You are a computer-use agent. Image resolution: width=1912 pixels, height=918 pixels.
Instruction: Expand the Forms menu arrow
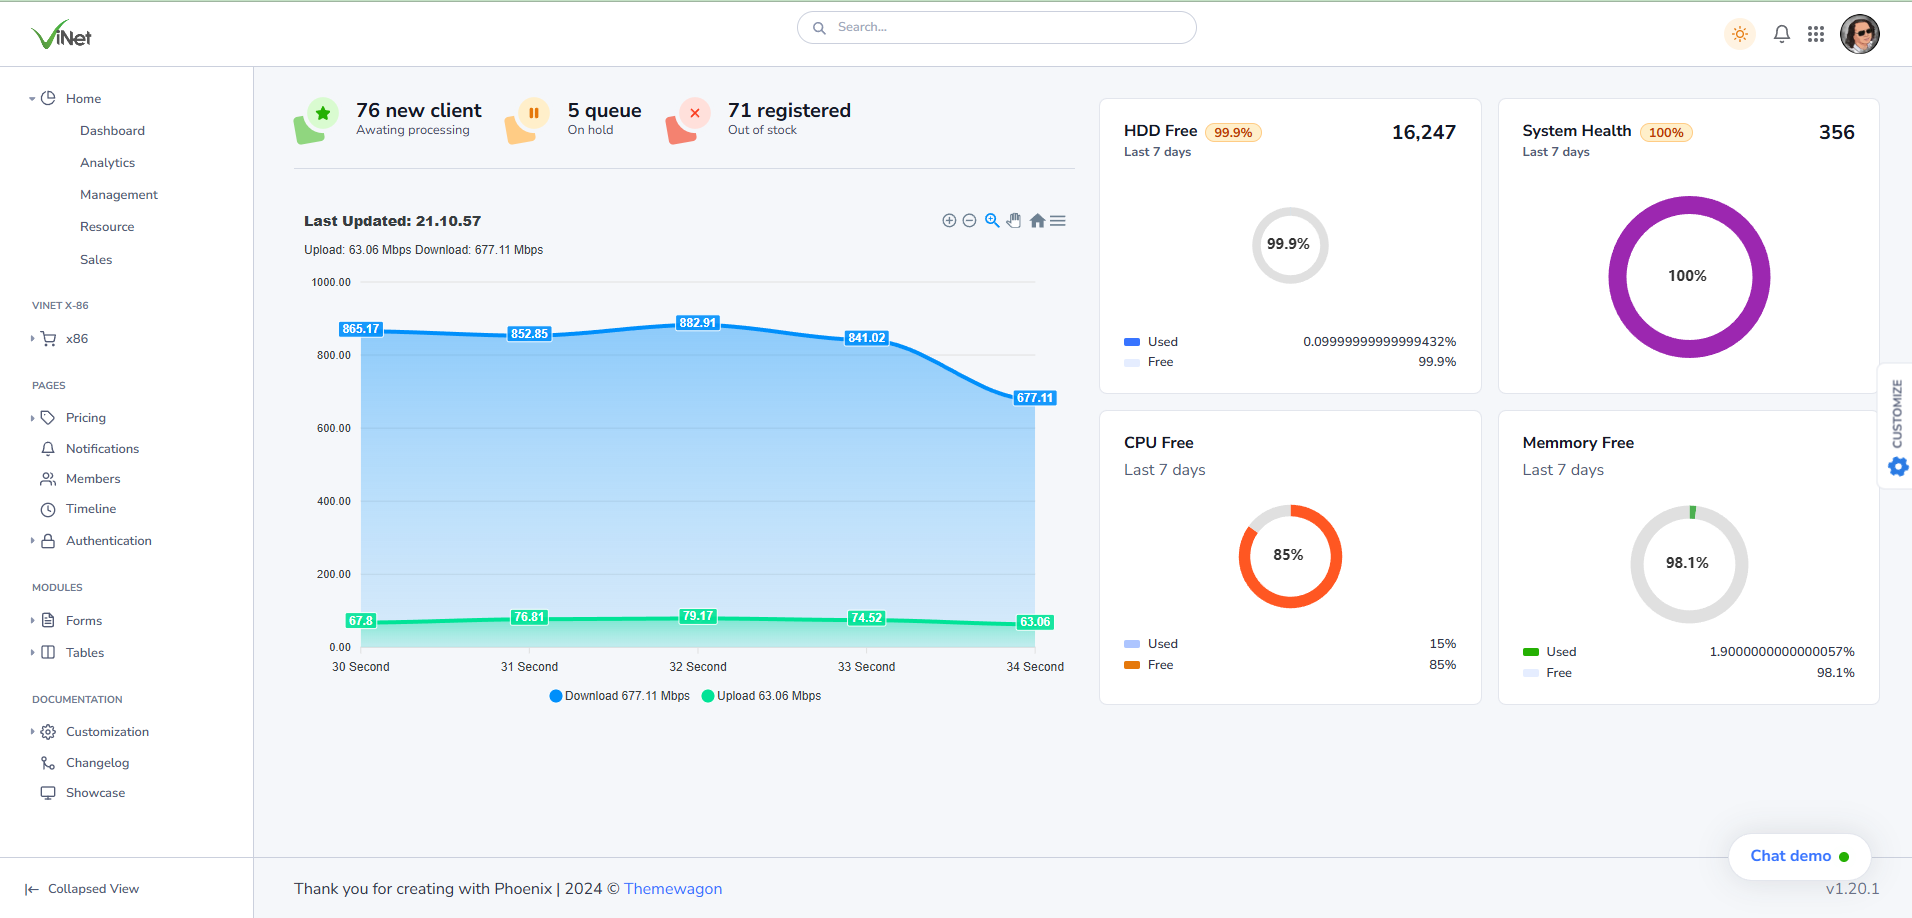pos(32,621)
